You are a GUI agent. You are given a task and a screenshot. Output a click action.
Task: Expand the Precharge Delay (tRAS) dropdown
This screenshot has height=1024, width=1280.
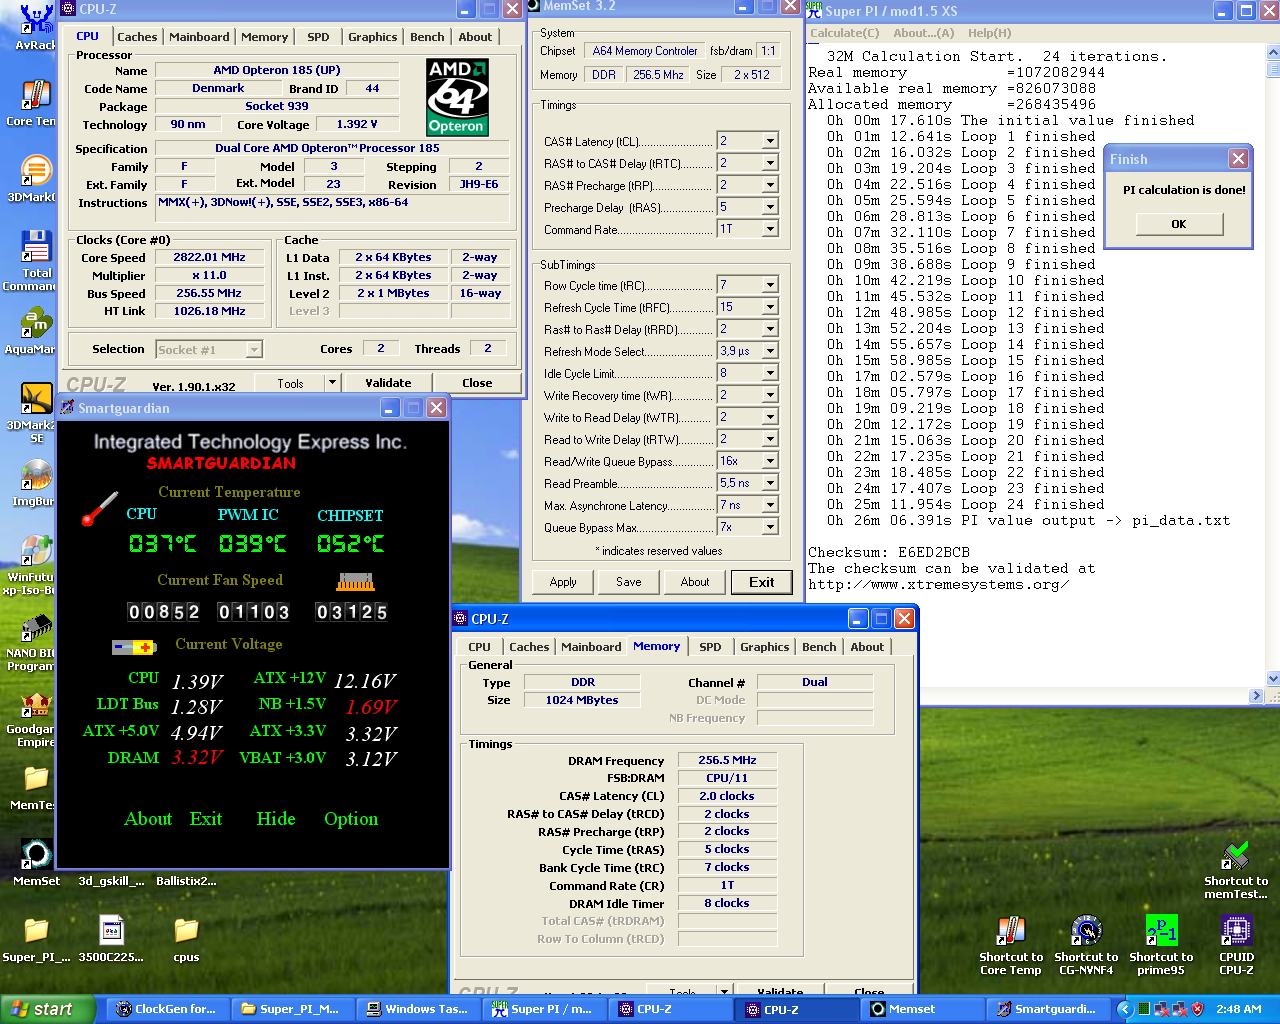(x=769, y=207)
